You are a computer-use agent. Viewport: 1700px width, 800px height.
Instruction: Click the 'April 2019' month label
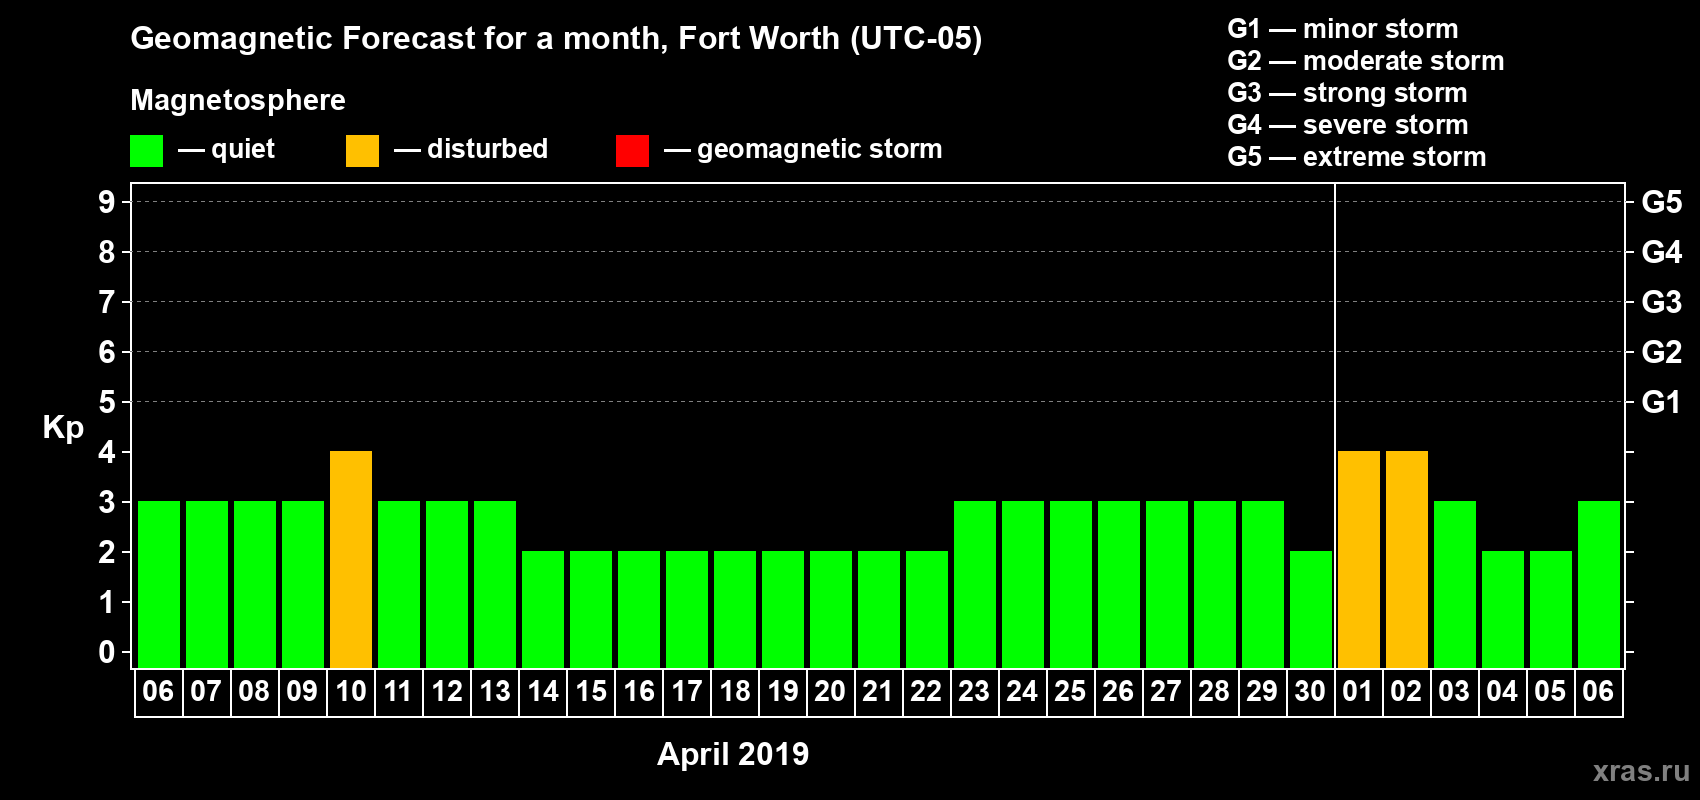(733, 754)
